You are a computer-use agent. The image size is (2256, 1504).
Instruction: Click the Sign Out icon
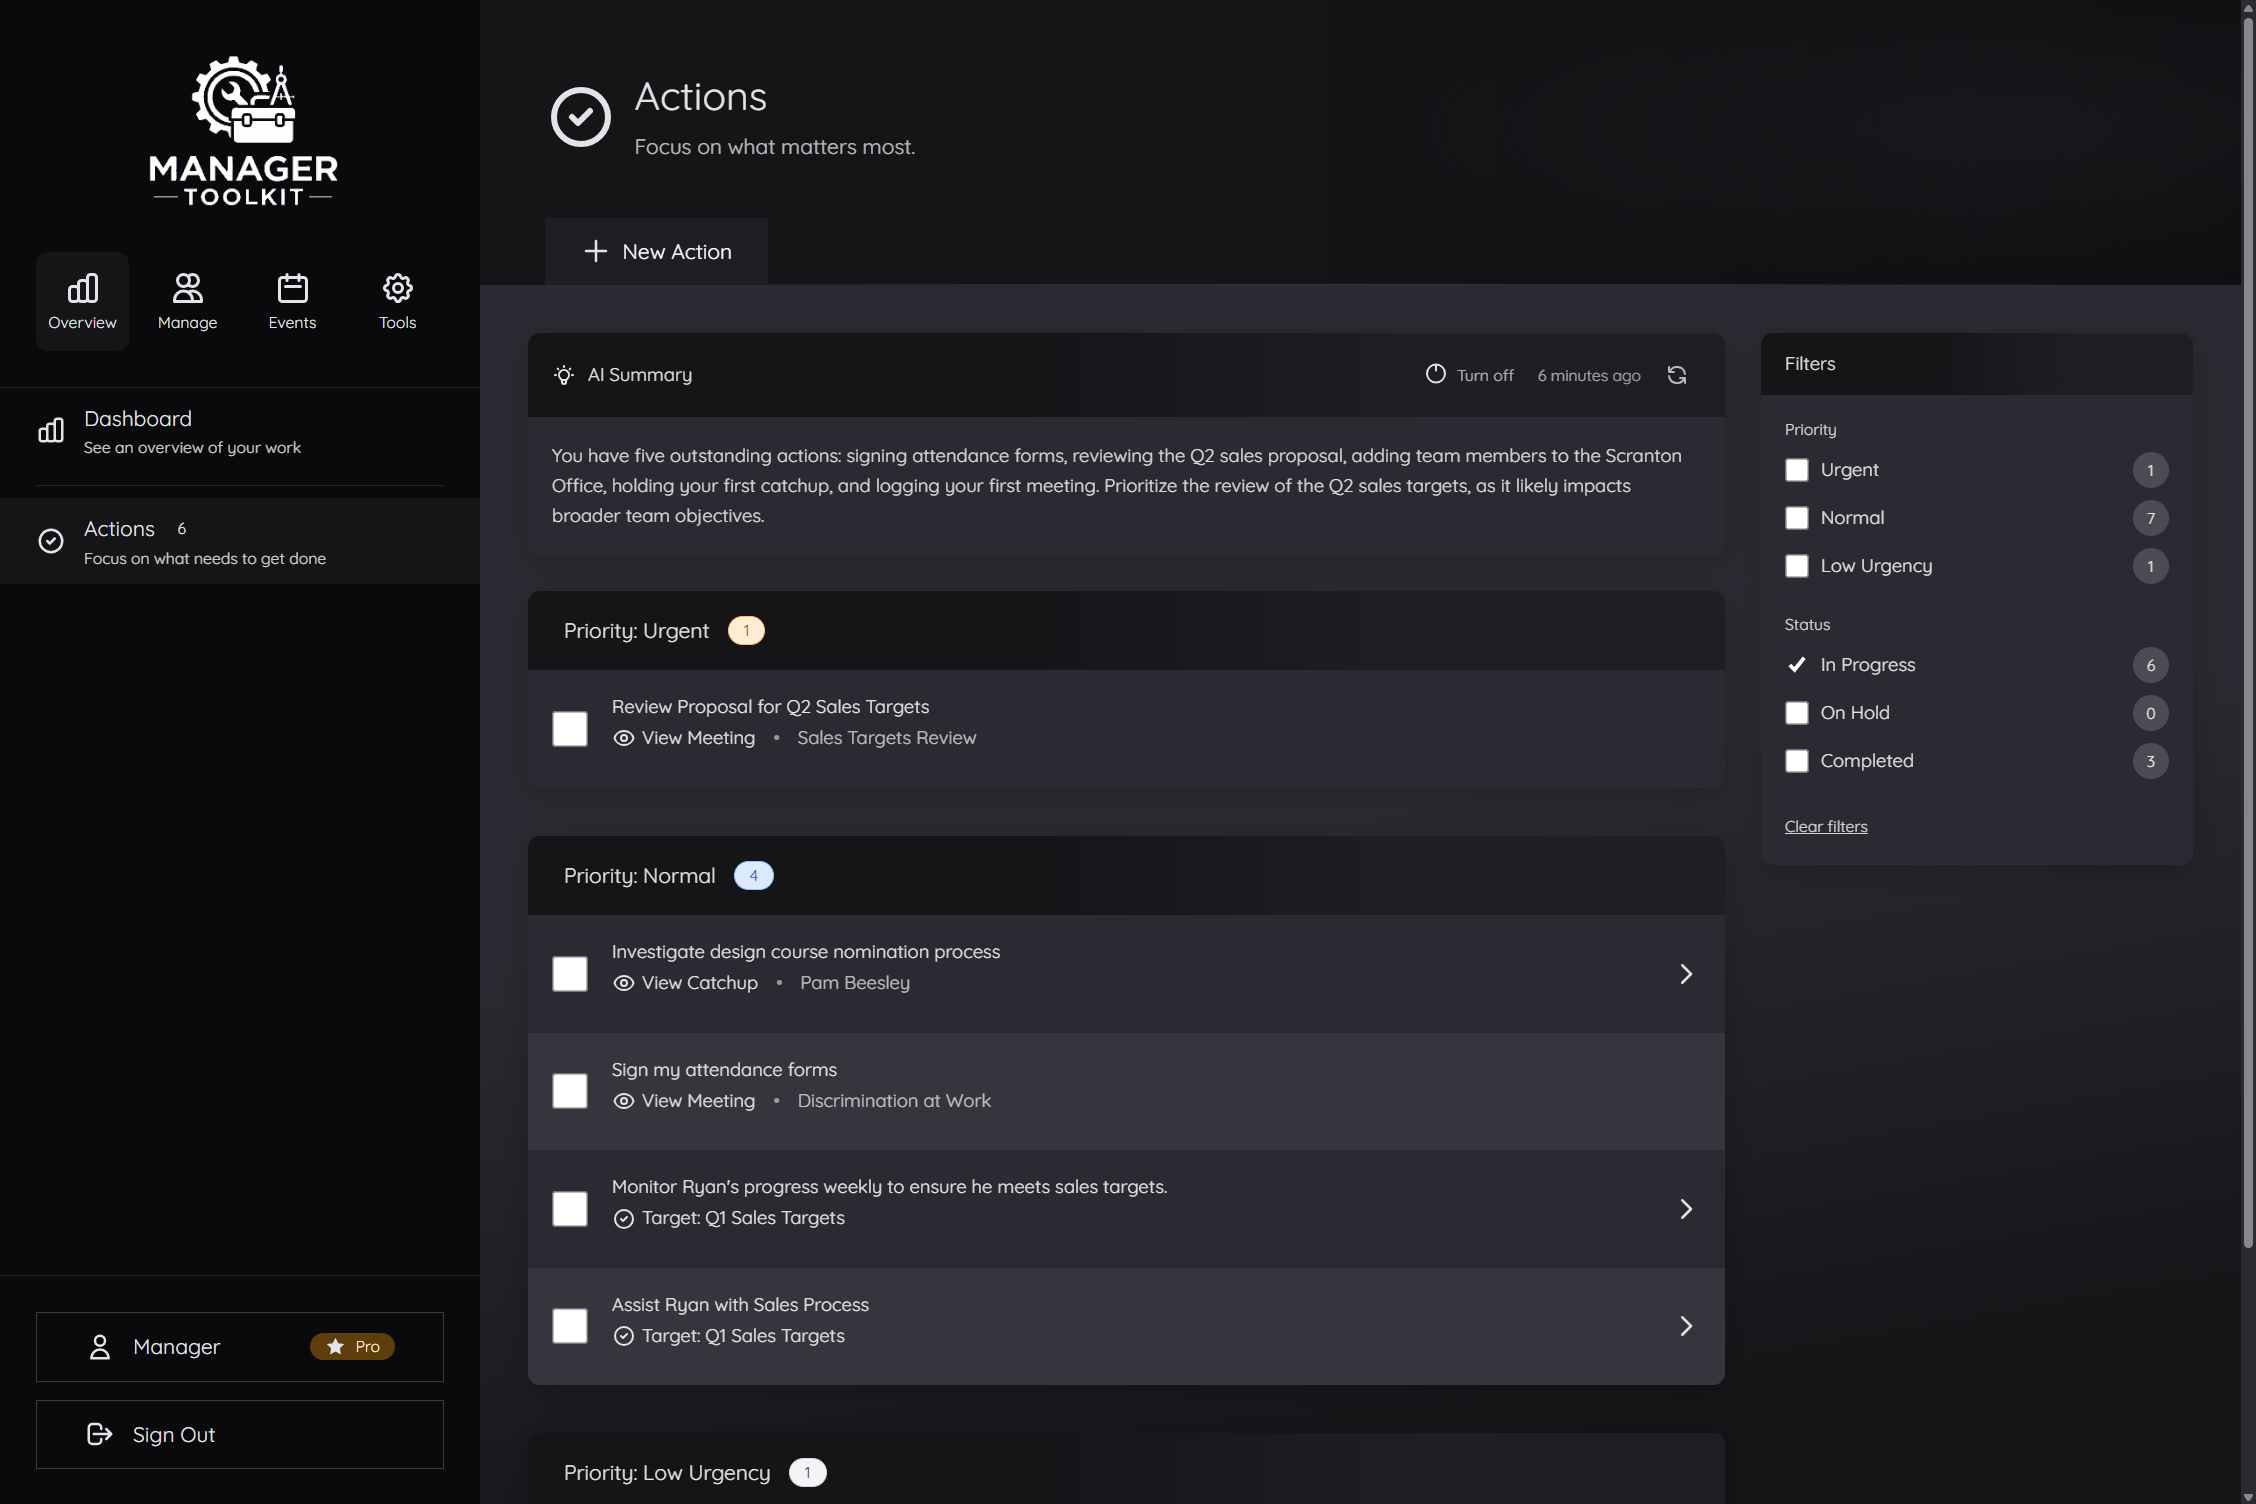pos(100,1434)
